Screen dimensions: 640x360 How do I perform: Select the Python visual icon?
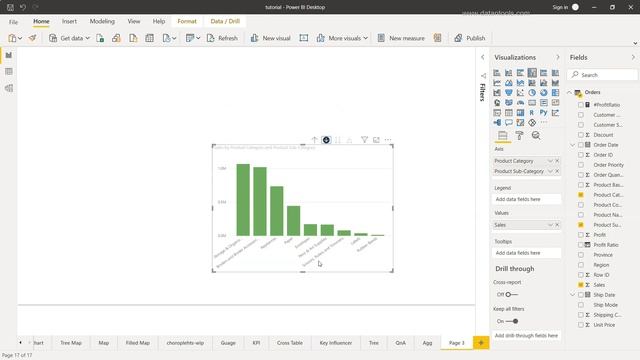tap(544, 113)
